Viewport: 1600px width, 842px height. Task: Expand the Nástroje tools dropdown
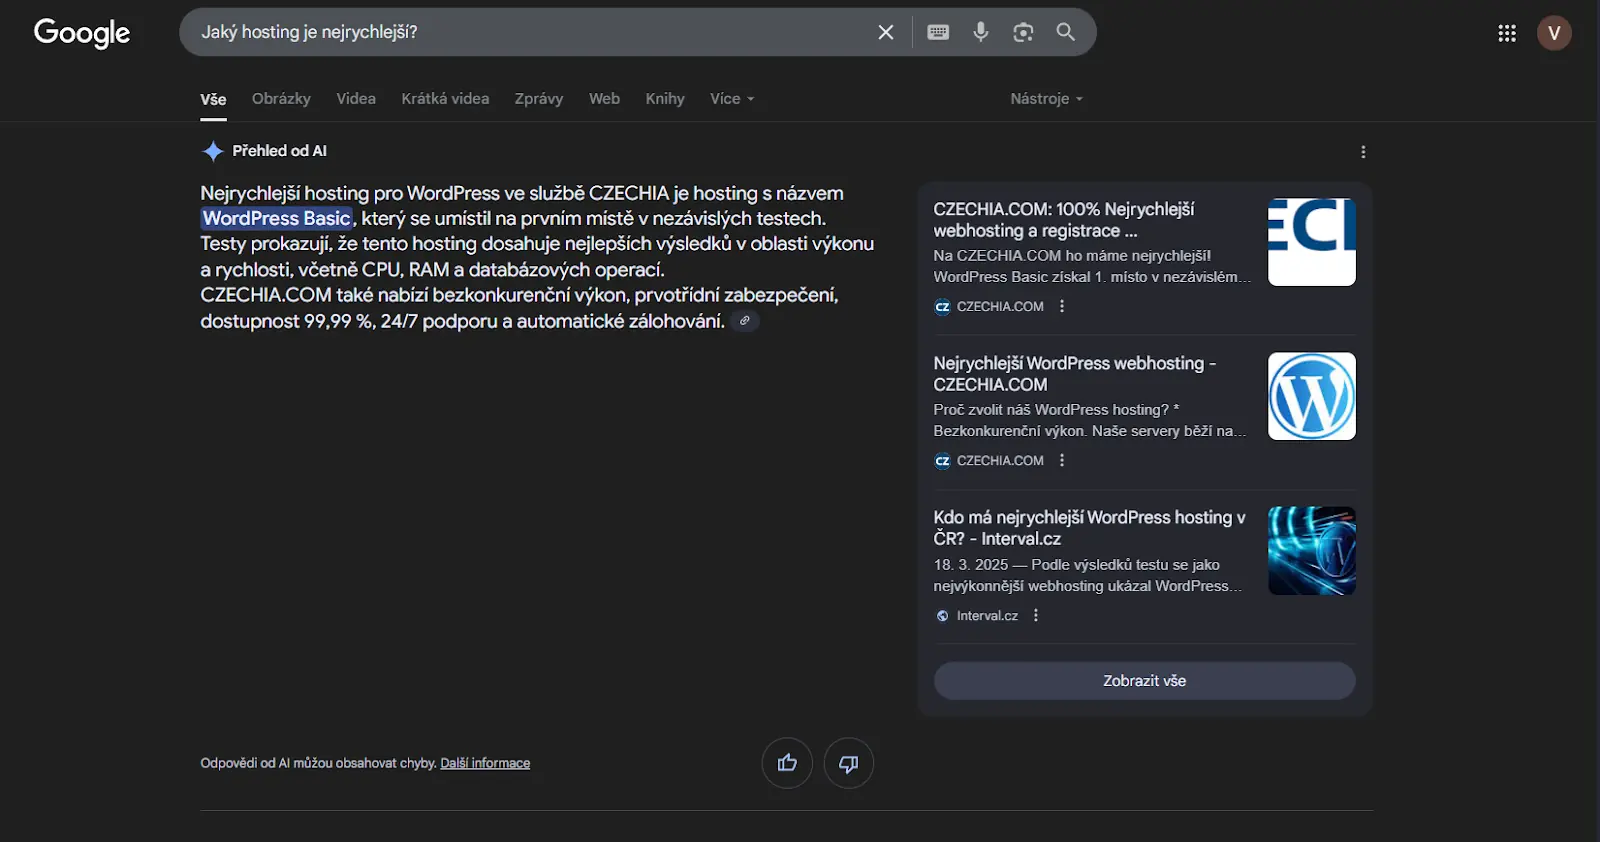(x=1046, y=99)
